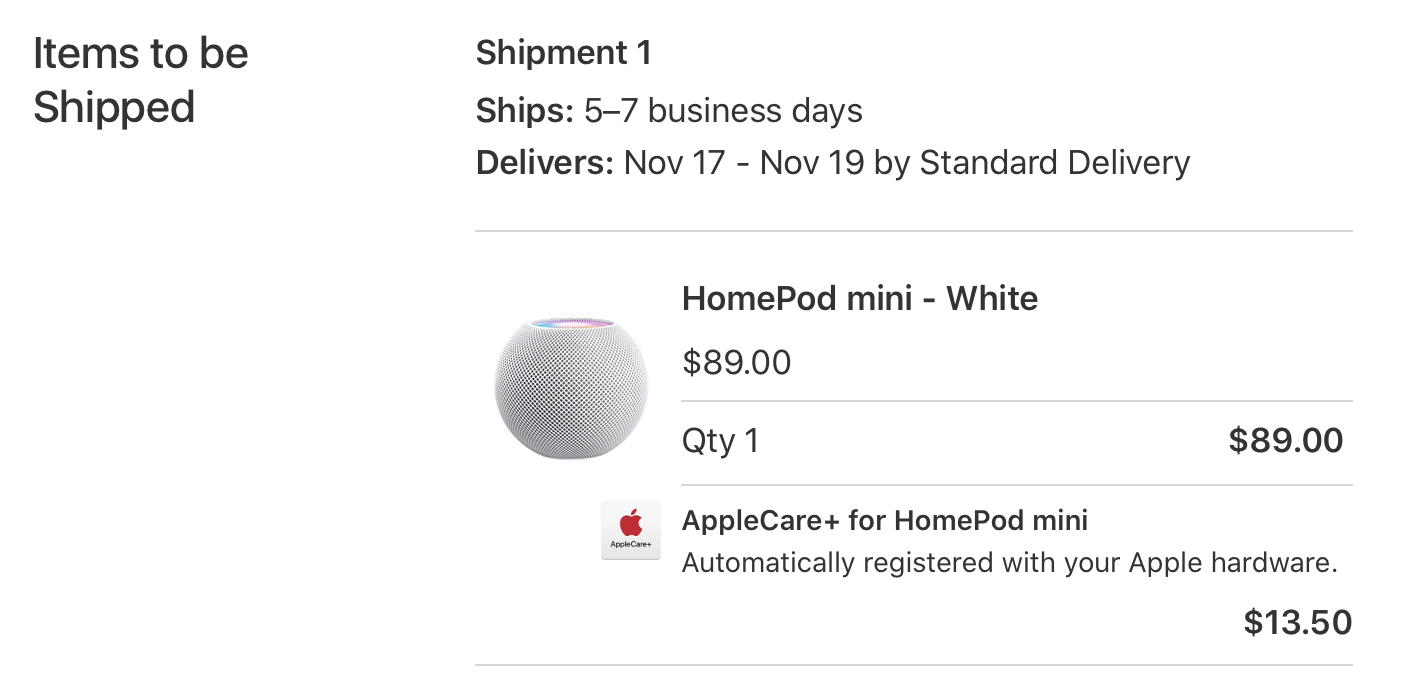The width and height of the screenshot is (1406, 692).
Task: Select AppleCare+ for HomePod mini heading
Action: (884, 520)
